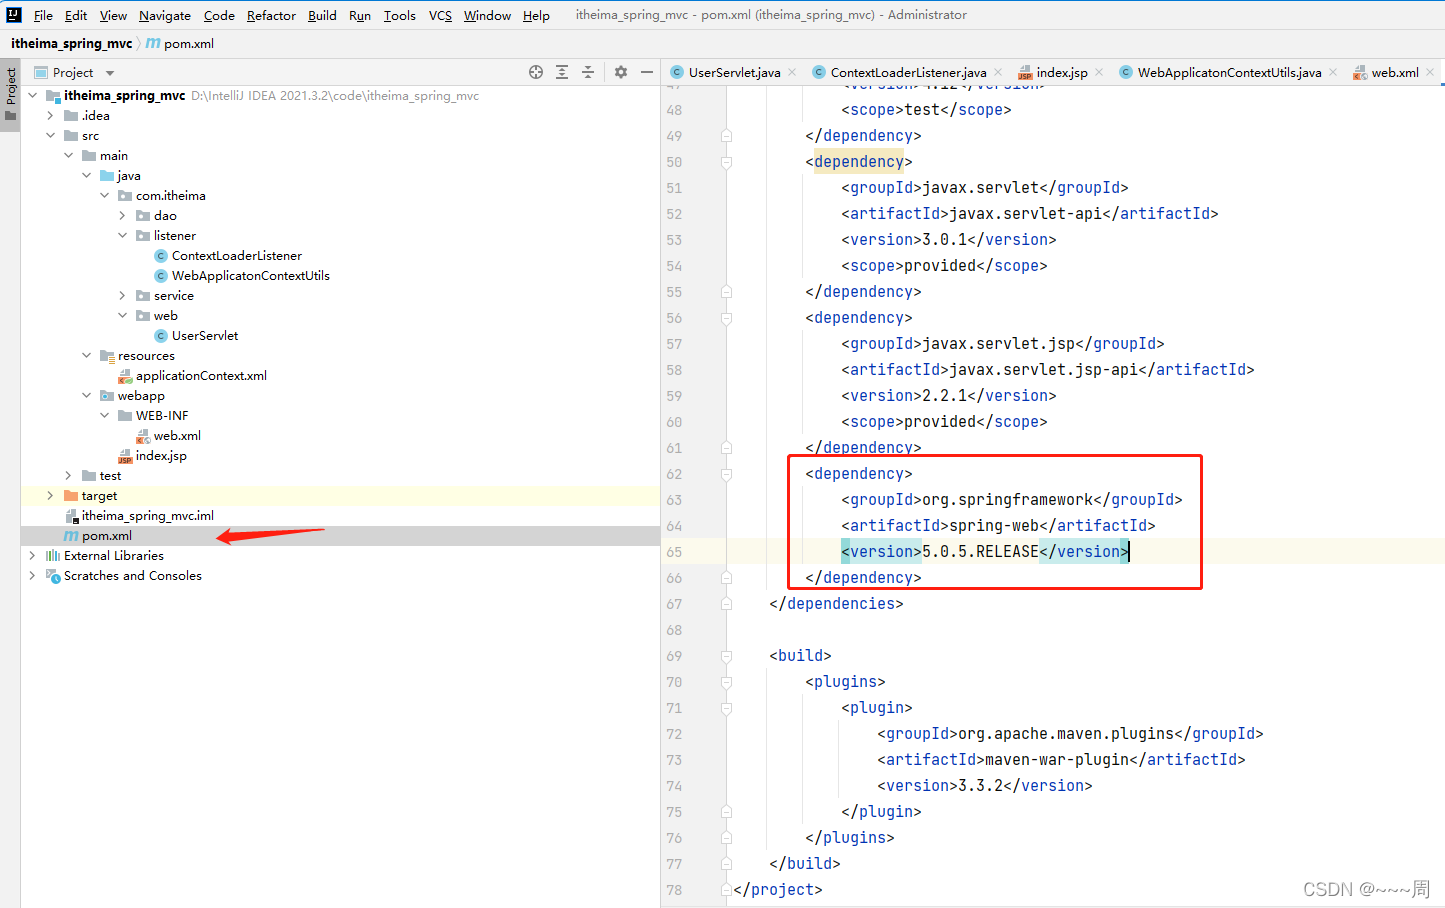Close the index.jsp tab

point(1099,72)
